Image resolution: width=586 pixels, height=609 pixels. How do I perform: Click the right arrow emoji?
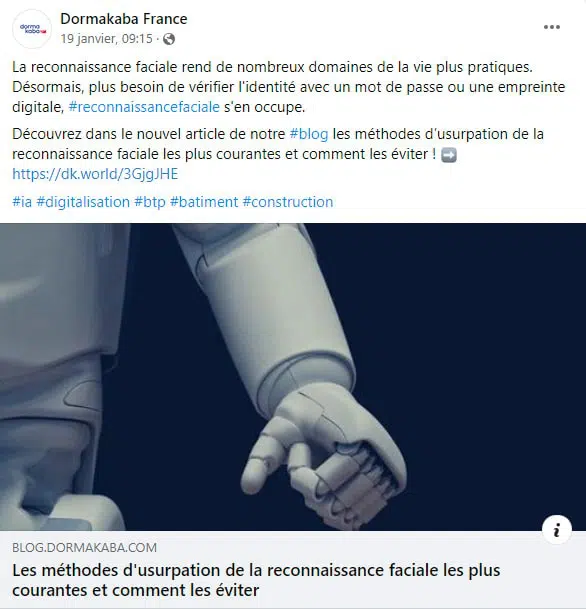pos(449,155)
